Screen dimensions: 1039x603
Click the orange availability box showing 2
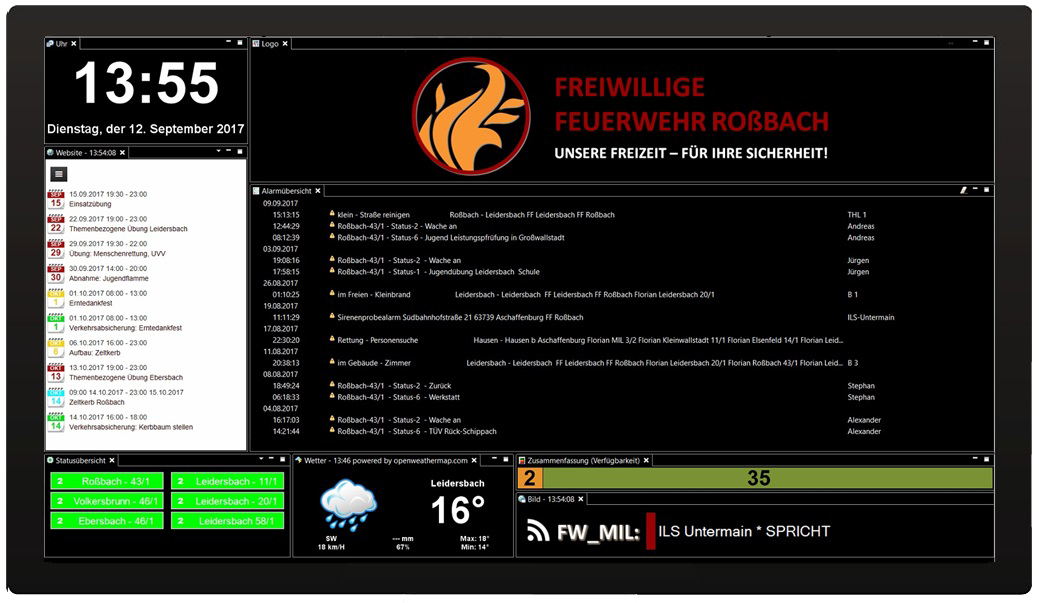click(x=529, y=478)
